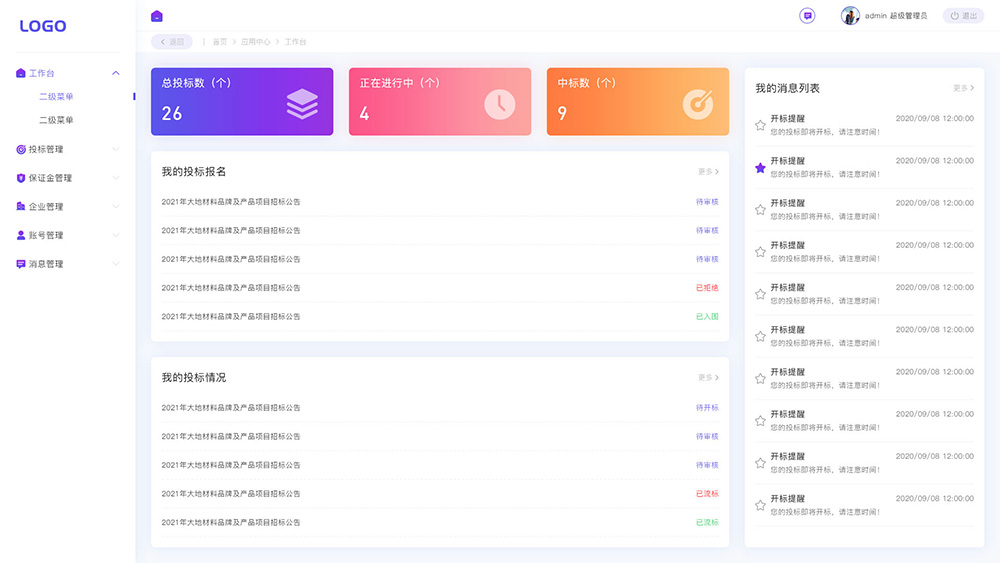Click the layers icon on 总投标数 card
Viewport: 1000px width, 563px height.
[x=302, y=104]
